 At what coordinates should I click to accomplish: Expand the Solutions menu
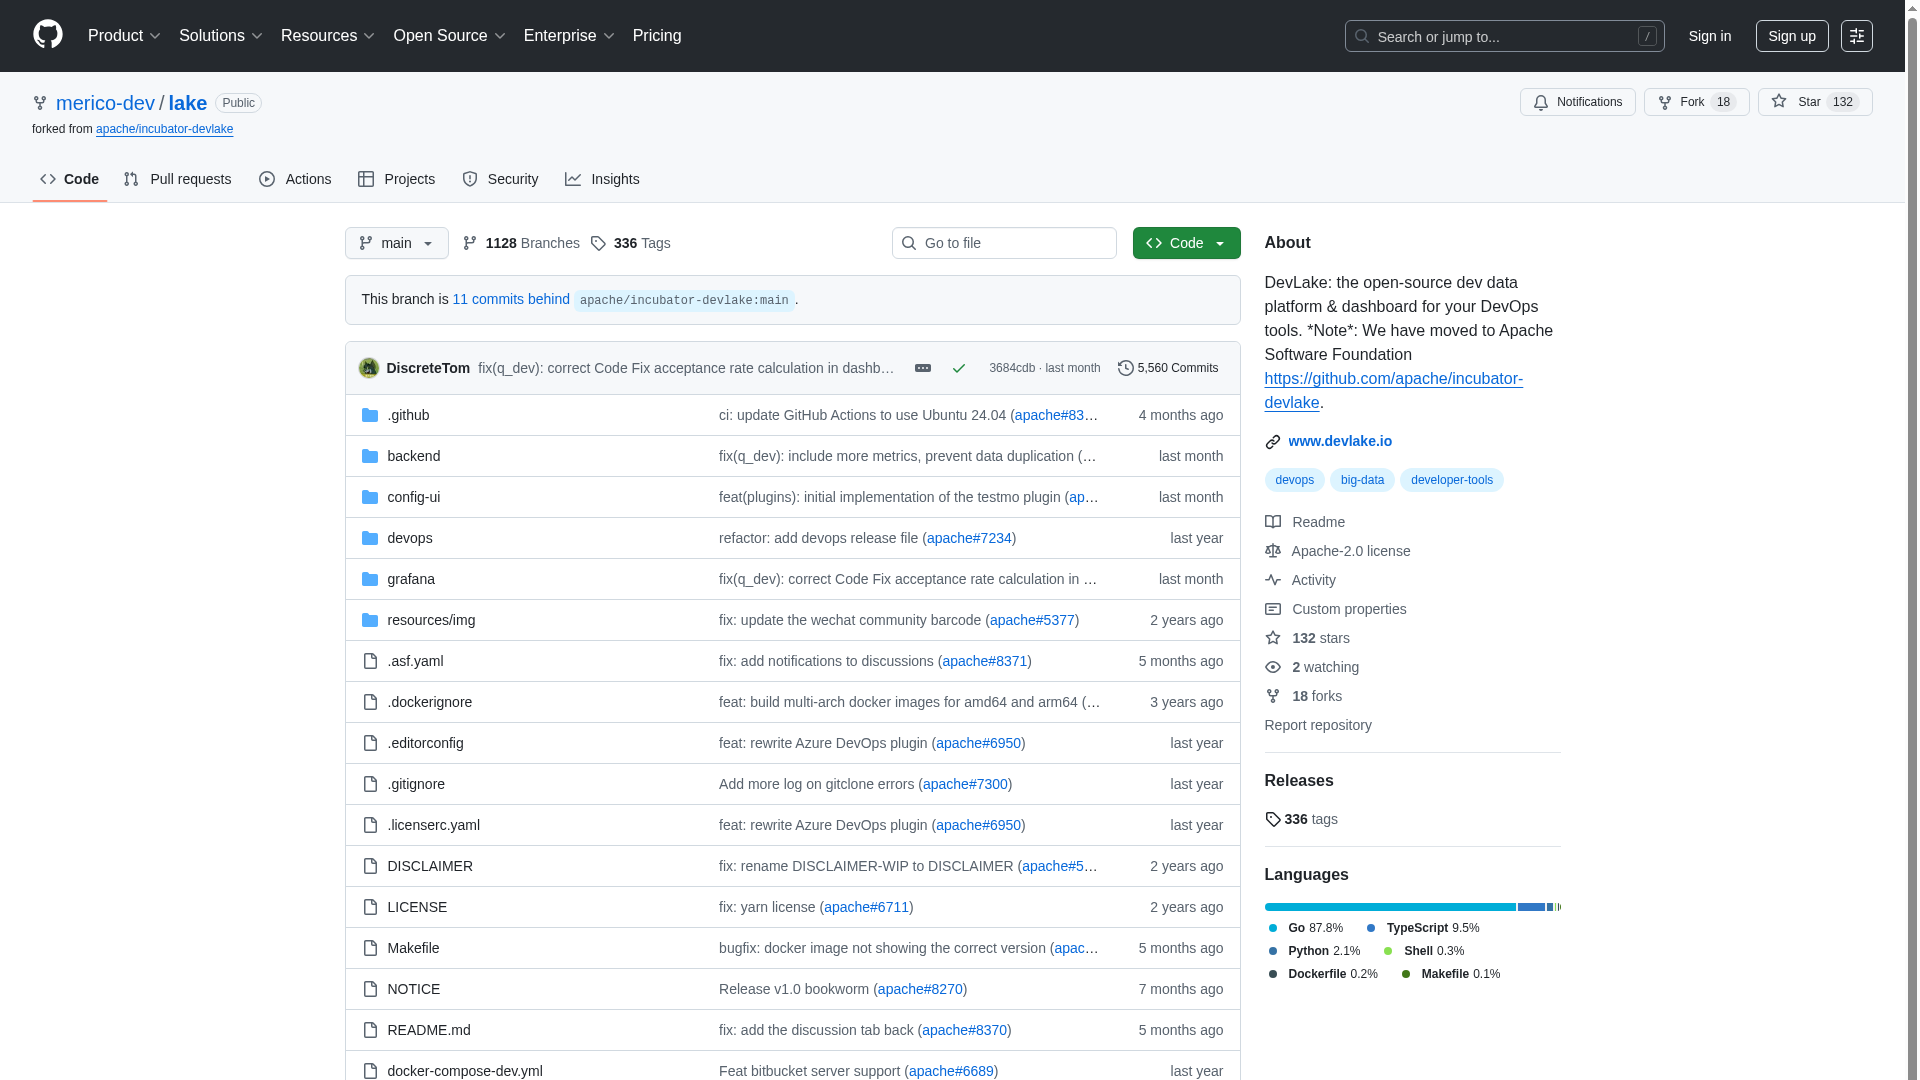coord(221,36)
